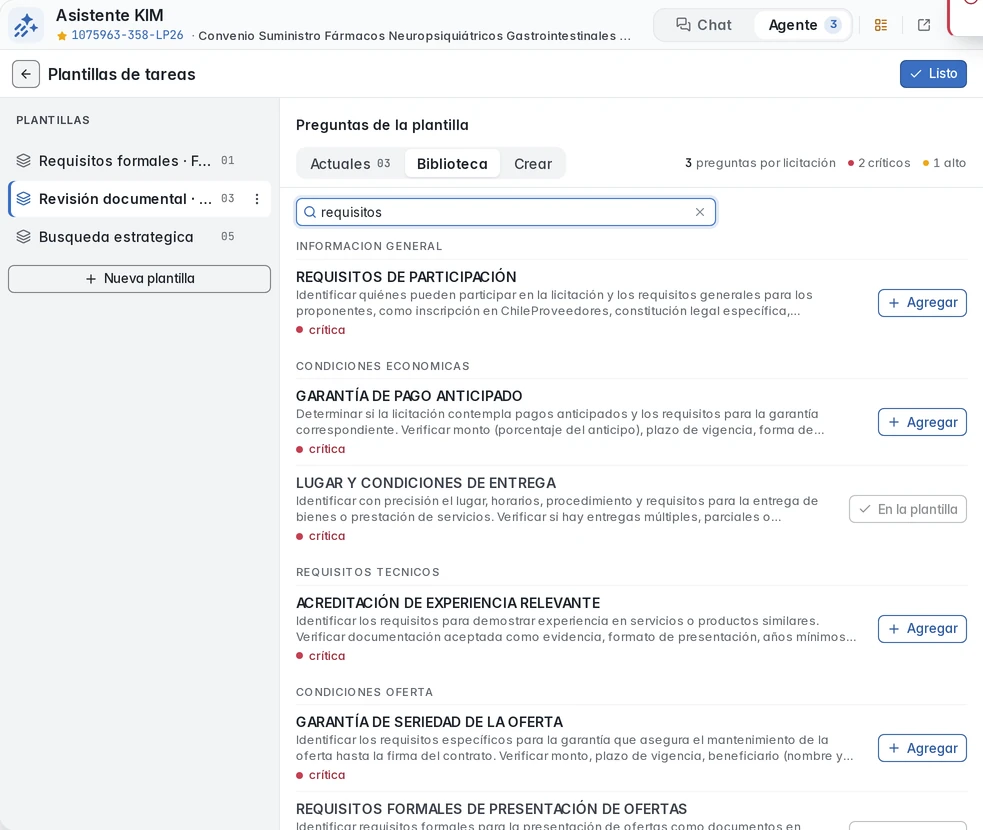The width and height of the screenshot is (983, 830).
Task: Click the GARANTÍA DE SERIEDAD DE LA OFERTA heading
Action: [429, 722]
